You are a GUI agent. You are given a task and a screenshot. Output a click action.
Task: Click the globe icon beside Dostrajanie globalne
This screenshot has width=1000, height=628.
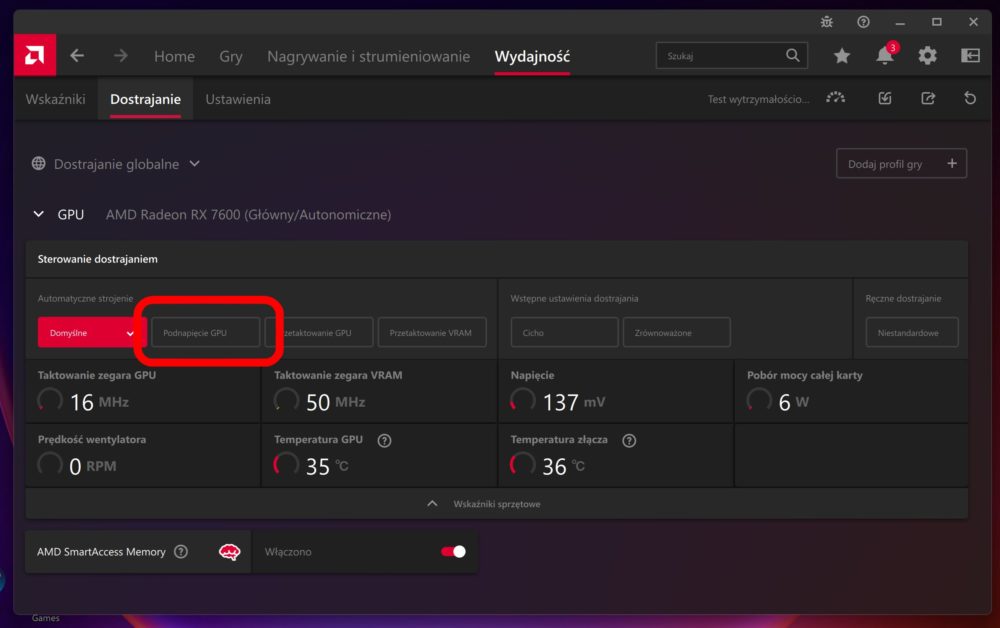39,163
